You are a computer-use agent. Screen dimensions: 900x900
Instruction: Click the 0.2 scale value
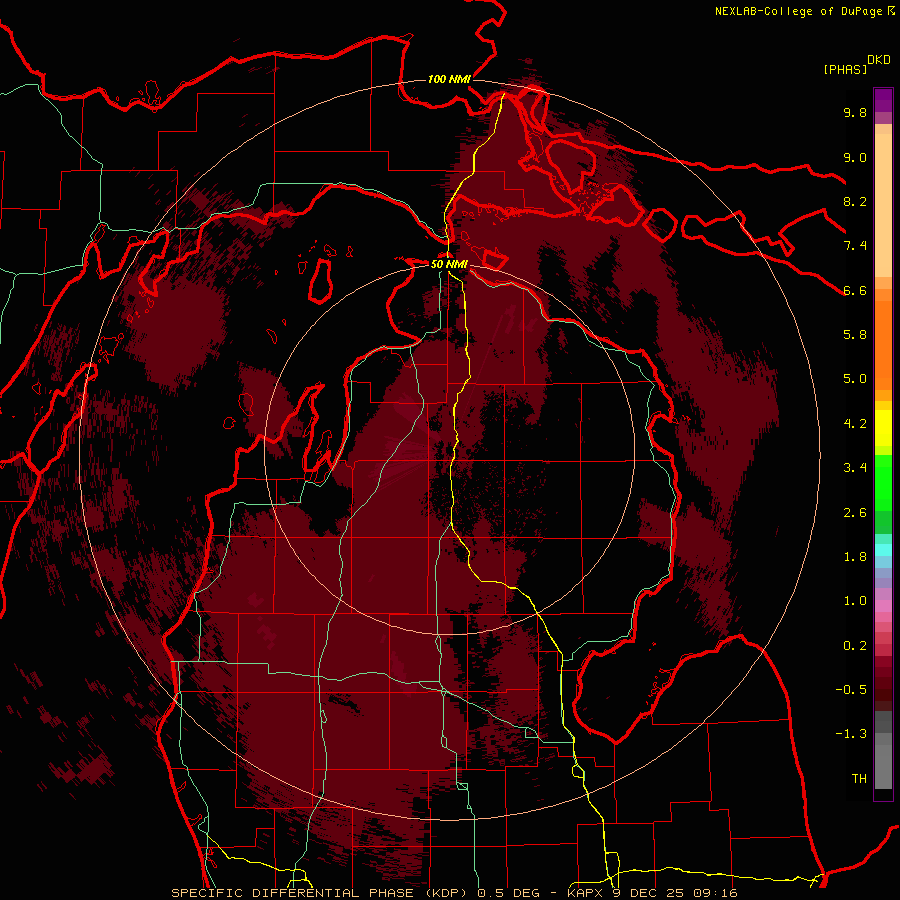pos(855,646)
